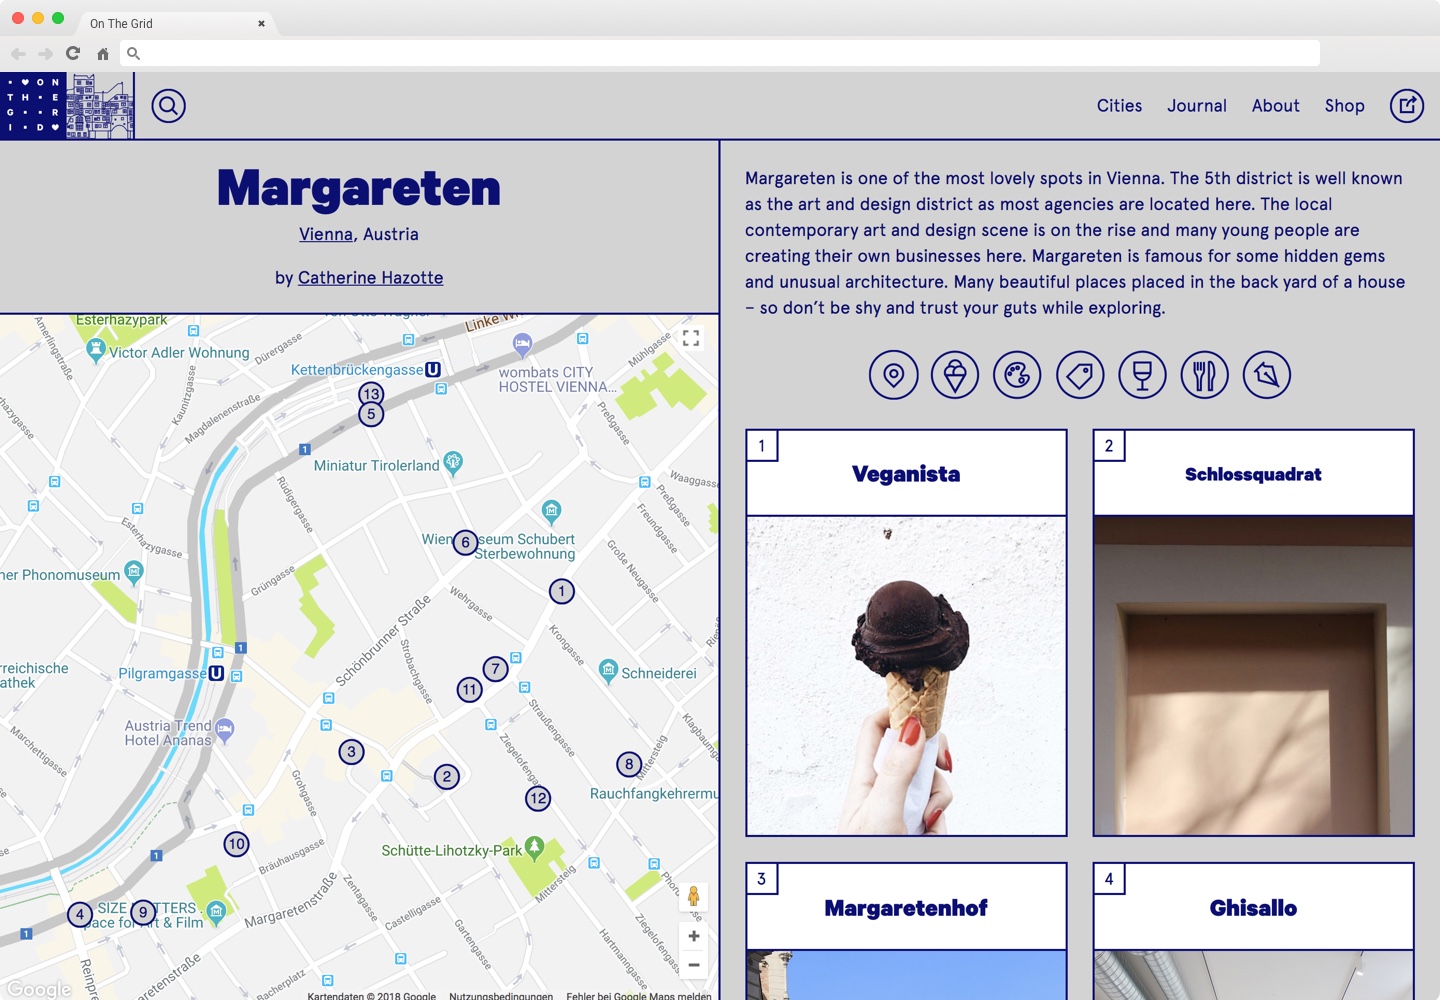Screen dimensions: 1440x1000
Task: Go to the About page
Action: 1275,106
